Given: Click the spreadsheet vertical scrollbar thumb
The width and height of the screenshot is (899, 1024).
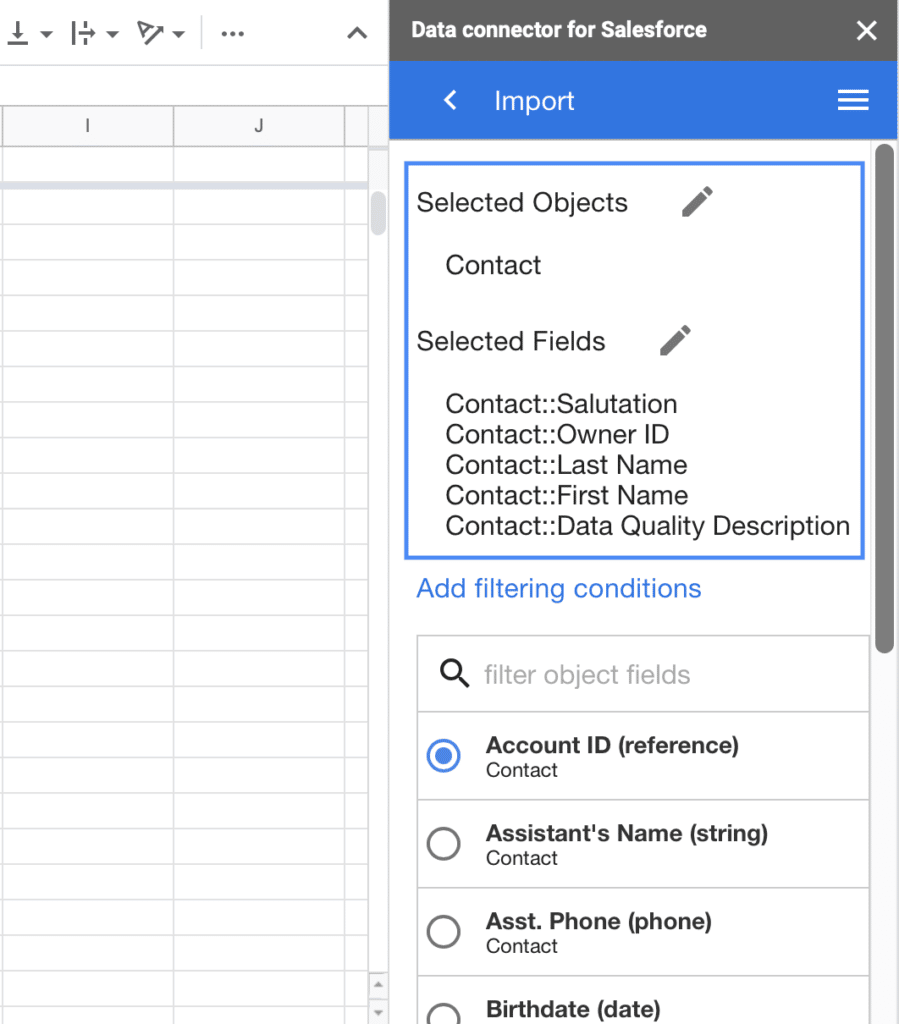Looking at the screenshot, I should [378, 213].
